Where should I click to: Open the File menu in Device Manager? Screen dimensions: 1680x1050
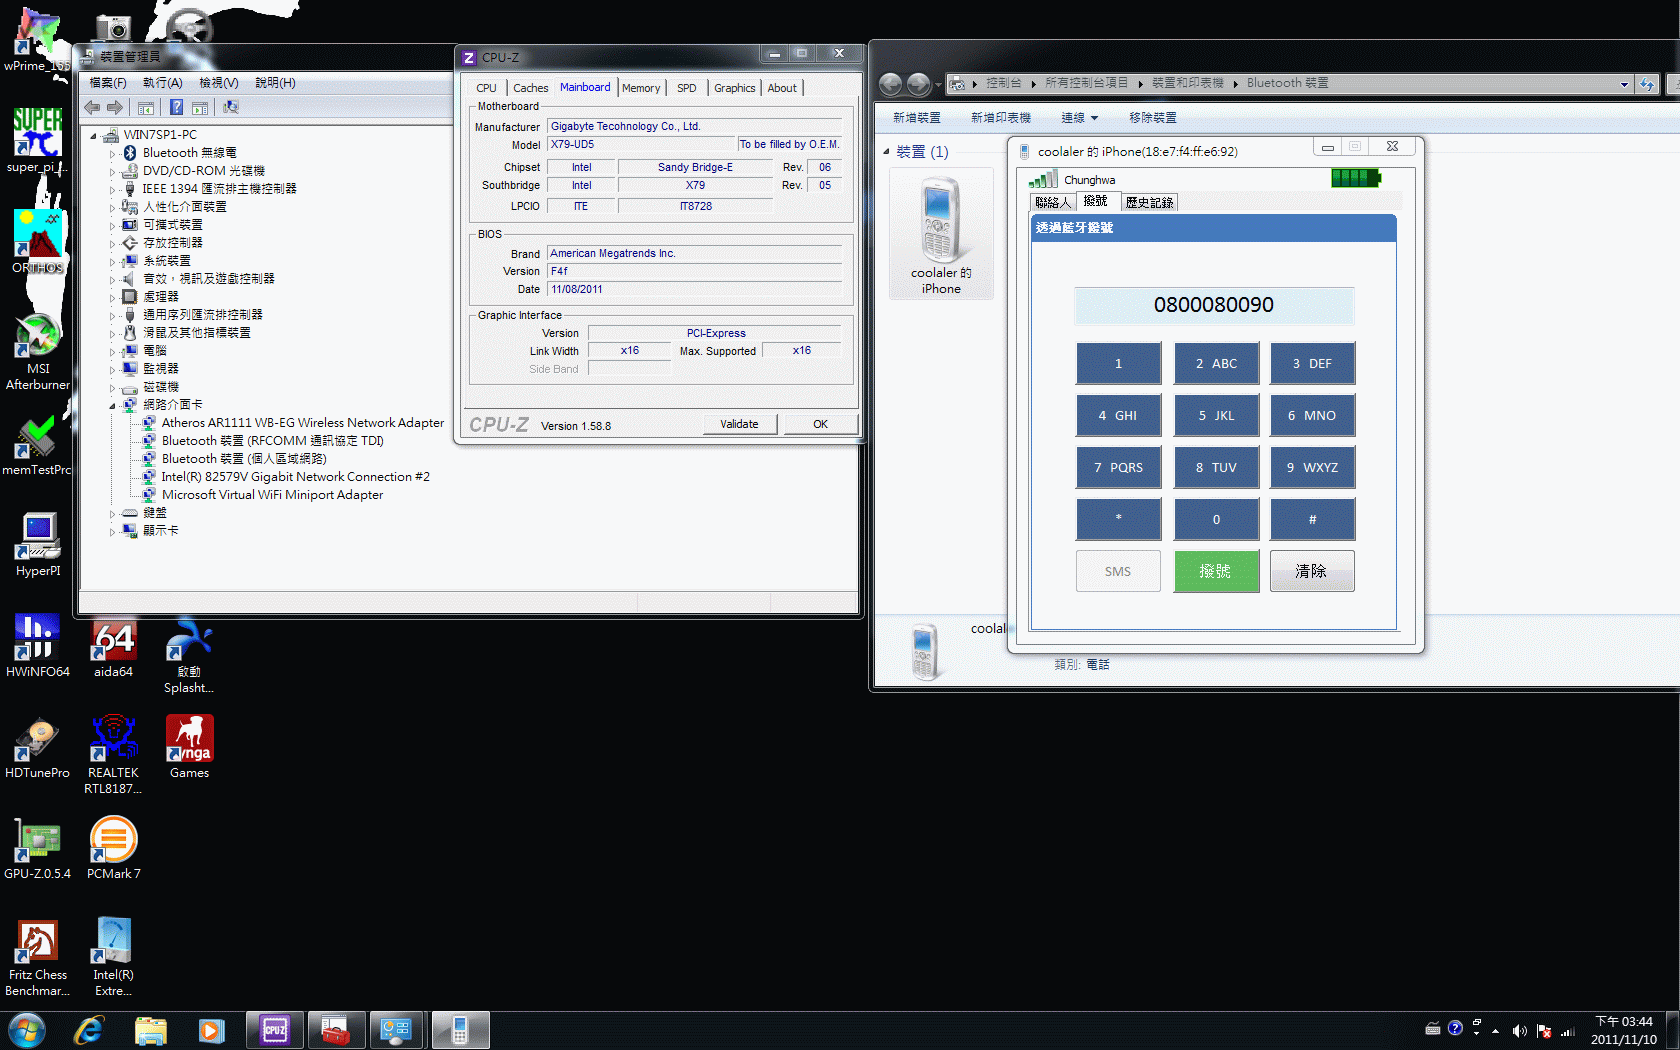(108, 83)
